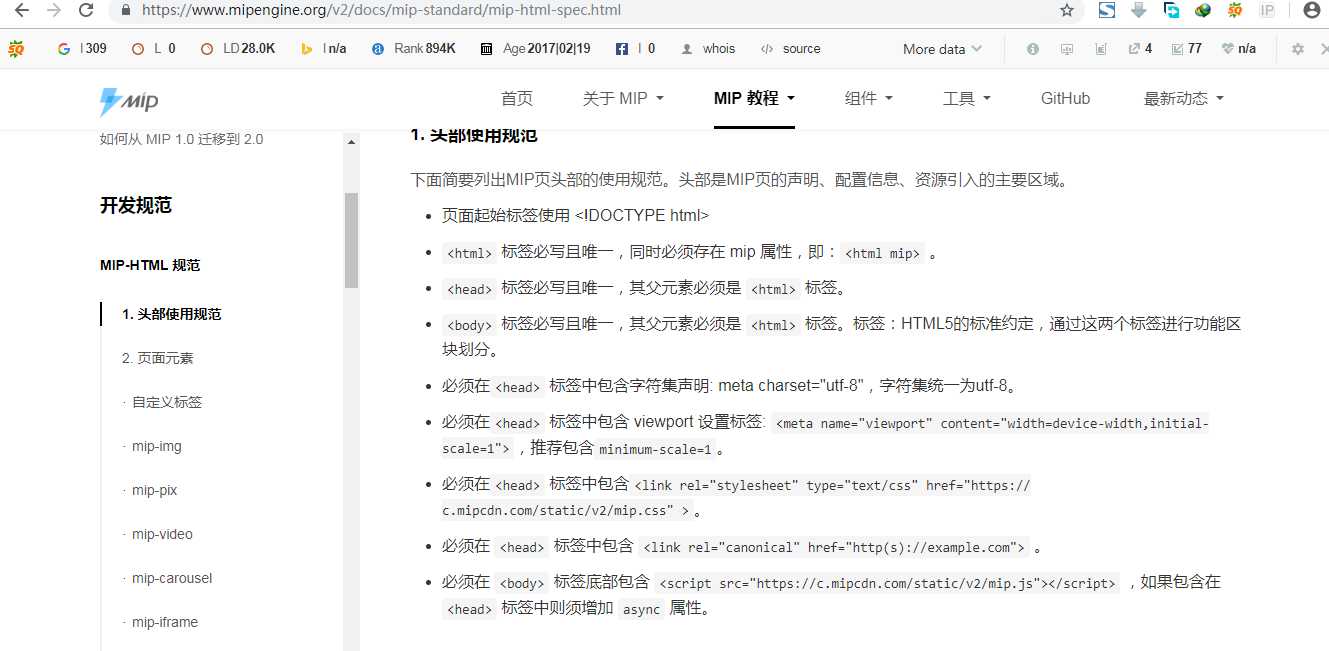Show internal links count 77
The width and height of the screenshot is (1329, 651).
tap(1187, 48)
